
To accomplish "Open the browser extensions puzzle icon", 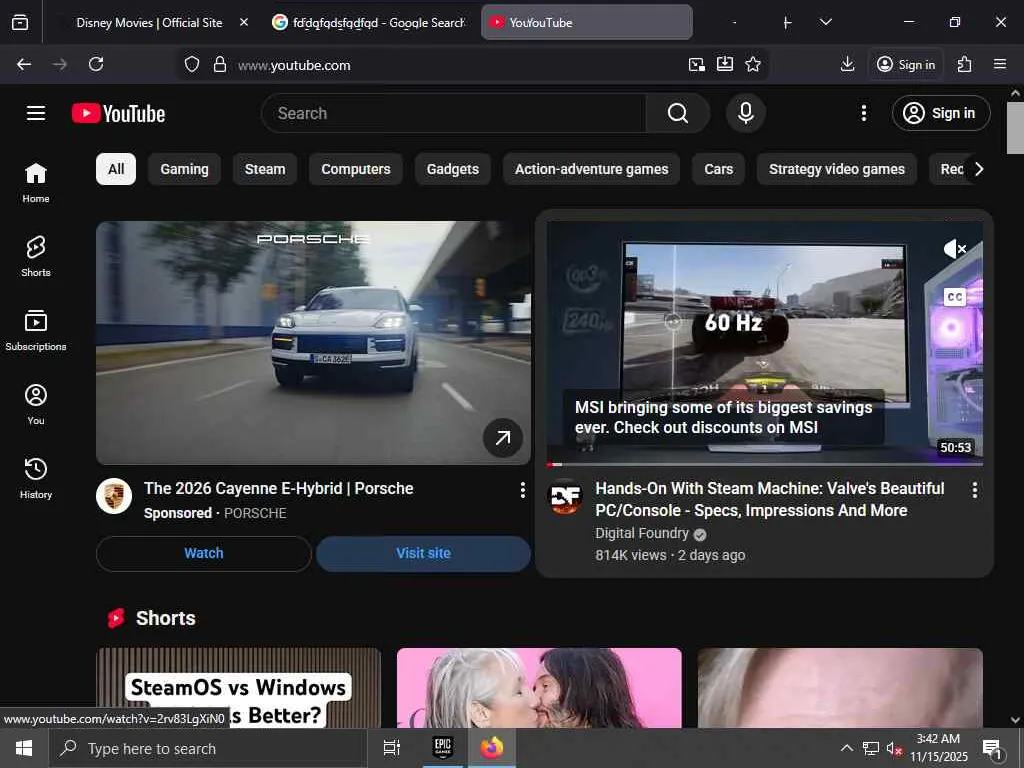I will coord(964,64).
